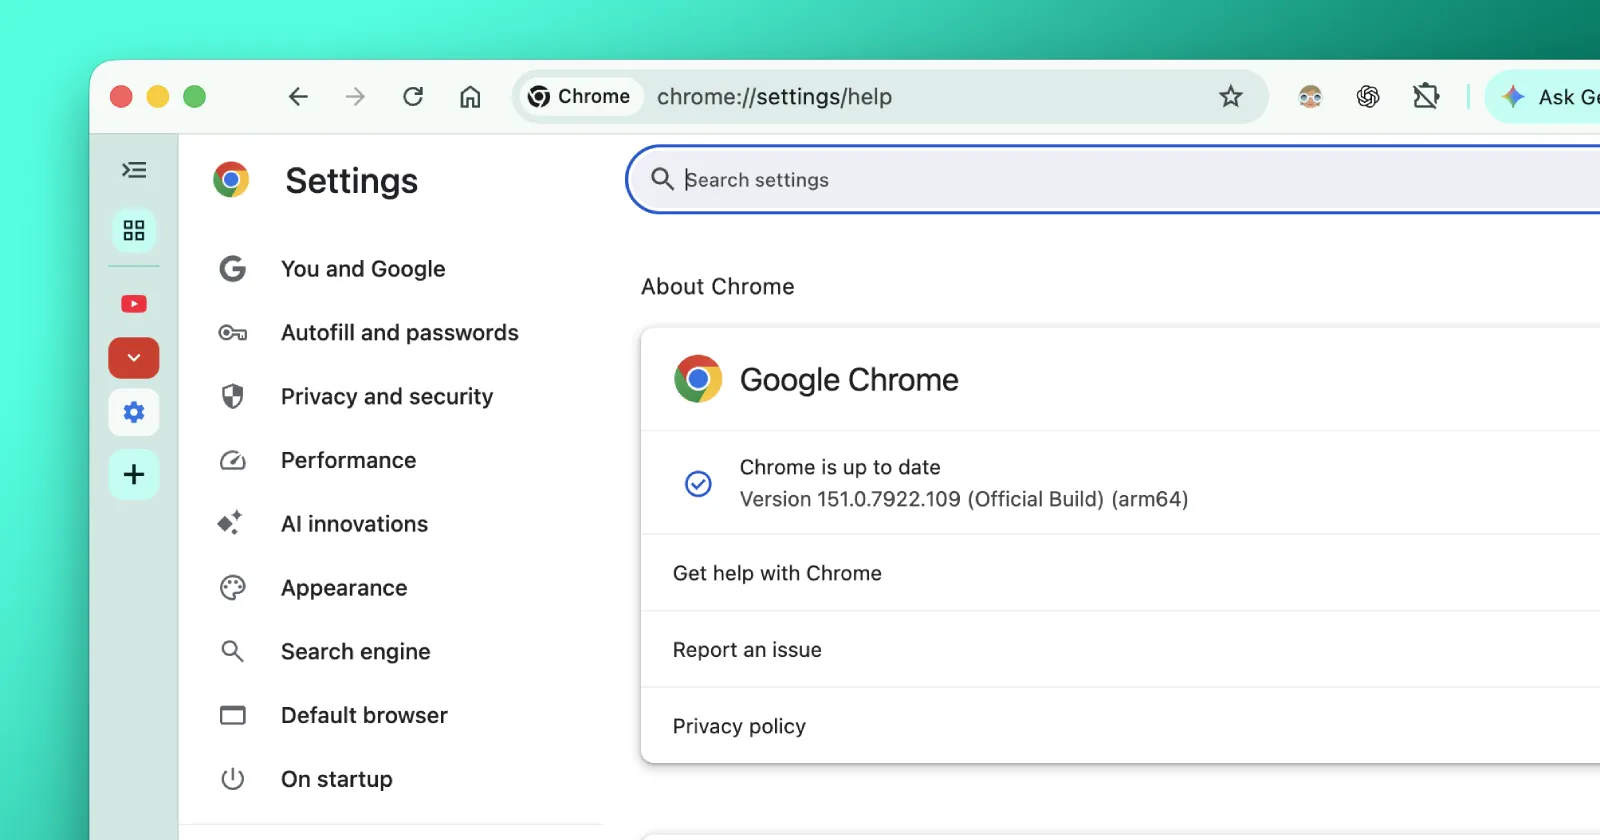Click the sparkle AI innovations icon

230,523
